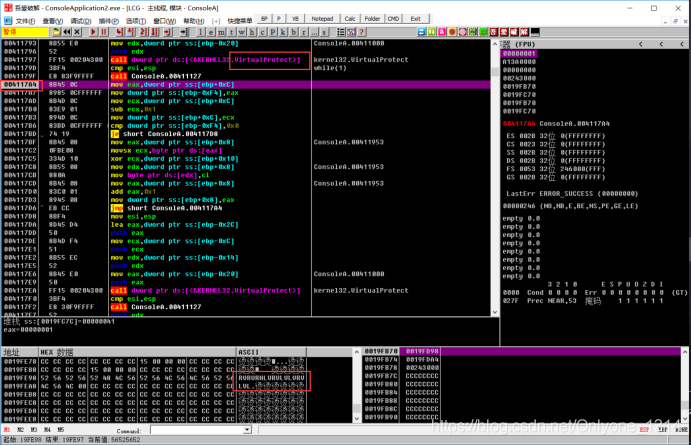Restart the program with the rewind icon
The image size is (691, 445).
point(67,32)
